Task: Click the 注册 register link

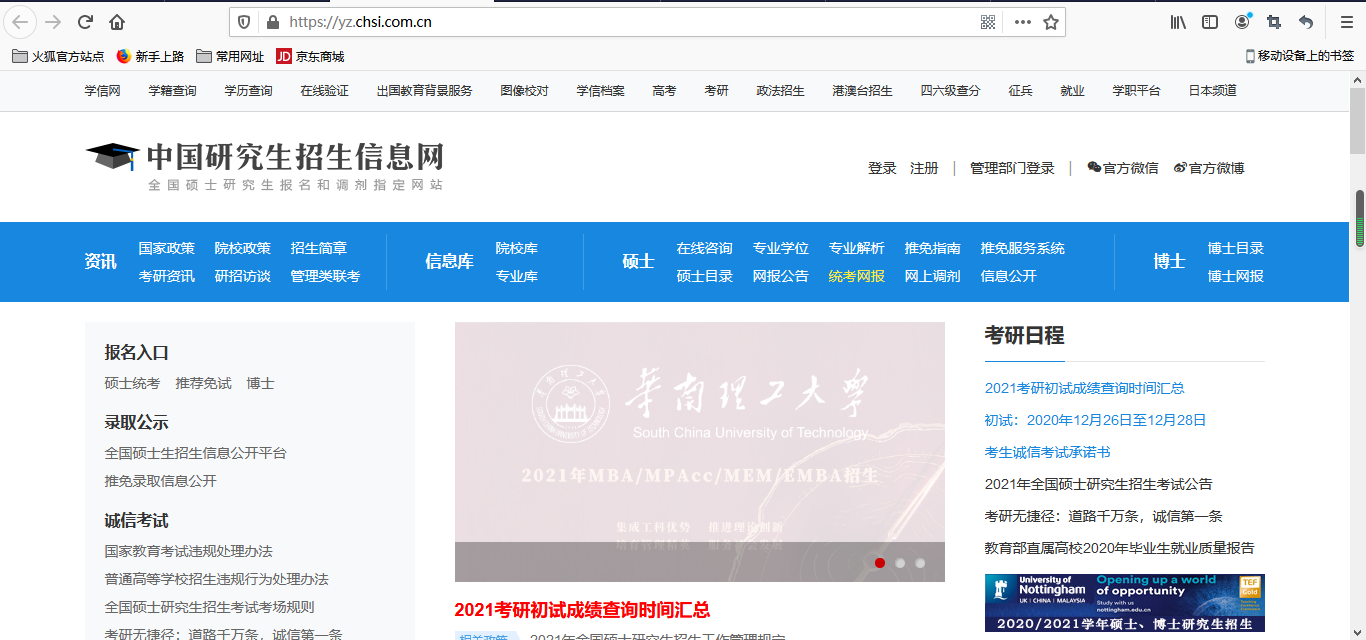Action: (x=924, y=168)
